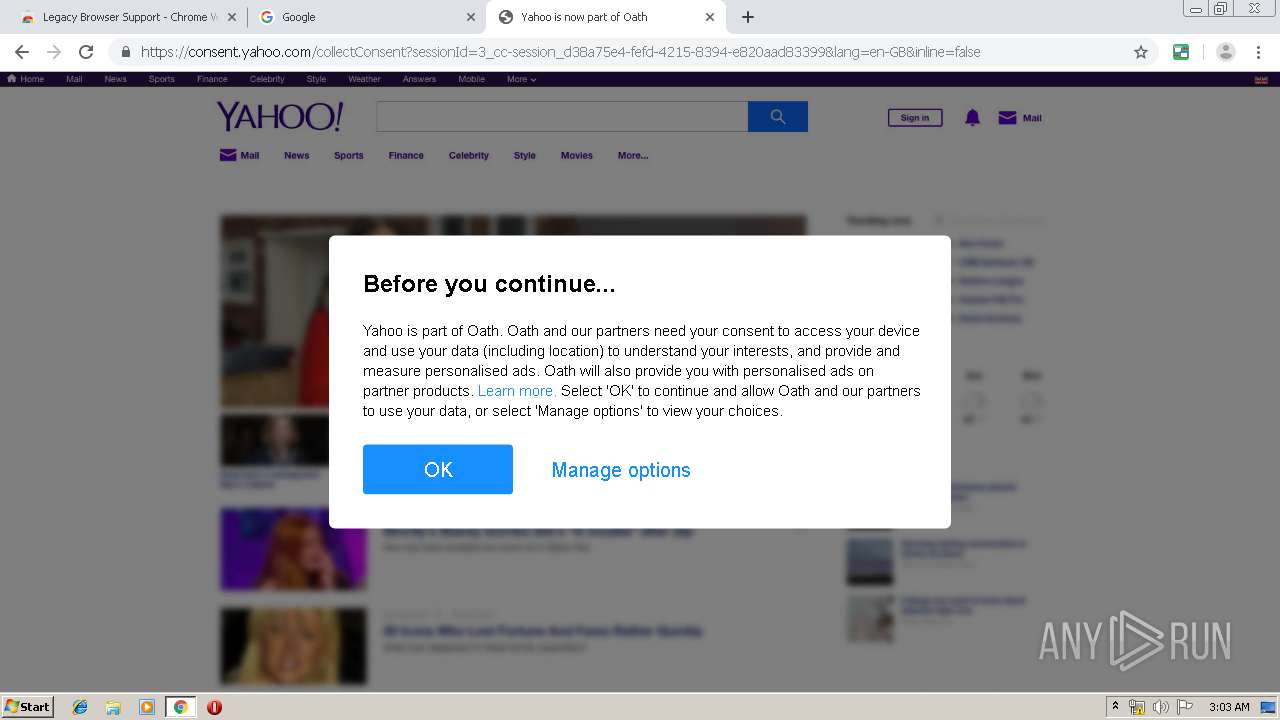Image resolution: width=1280 pixels, height=720 pixels.
Task: Open Finance under the Yahoo logo
Action: click(406, 155)
